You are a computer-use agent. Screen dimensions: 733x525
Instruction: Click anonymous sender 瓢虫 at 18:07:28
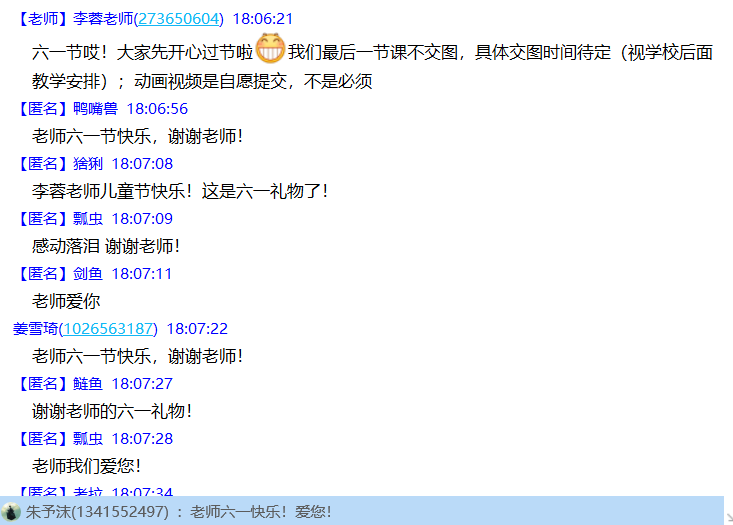(x=88, y=439)
